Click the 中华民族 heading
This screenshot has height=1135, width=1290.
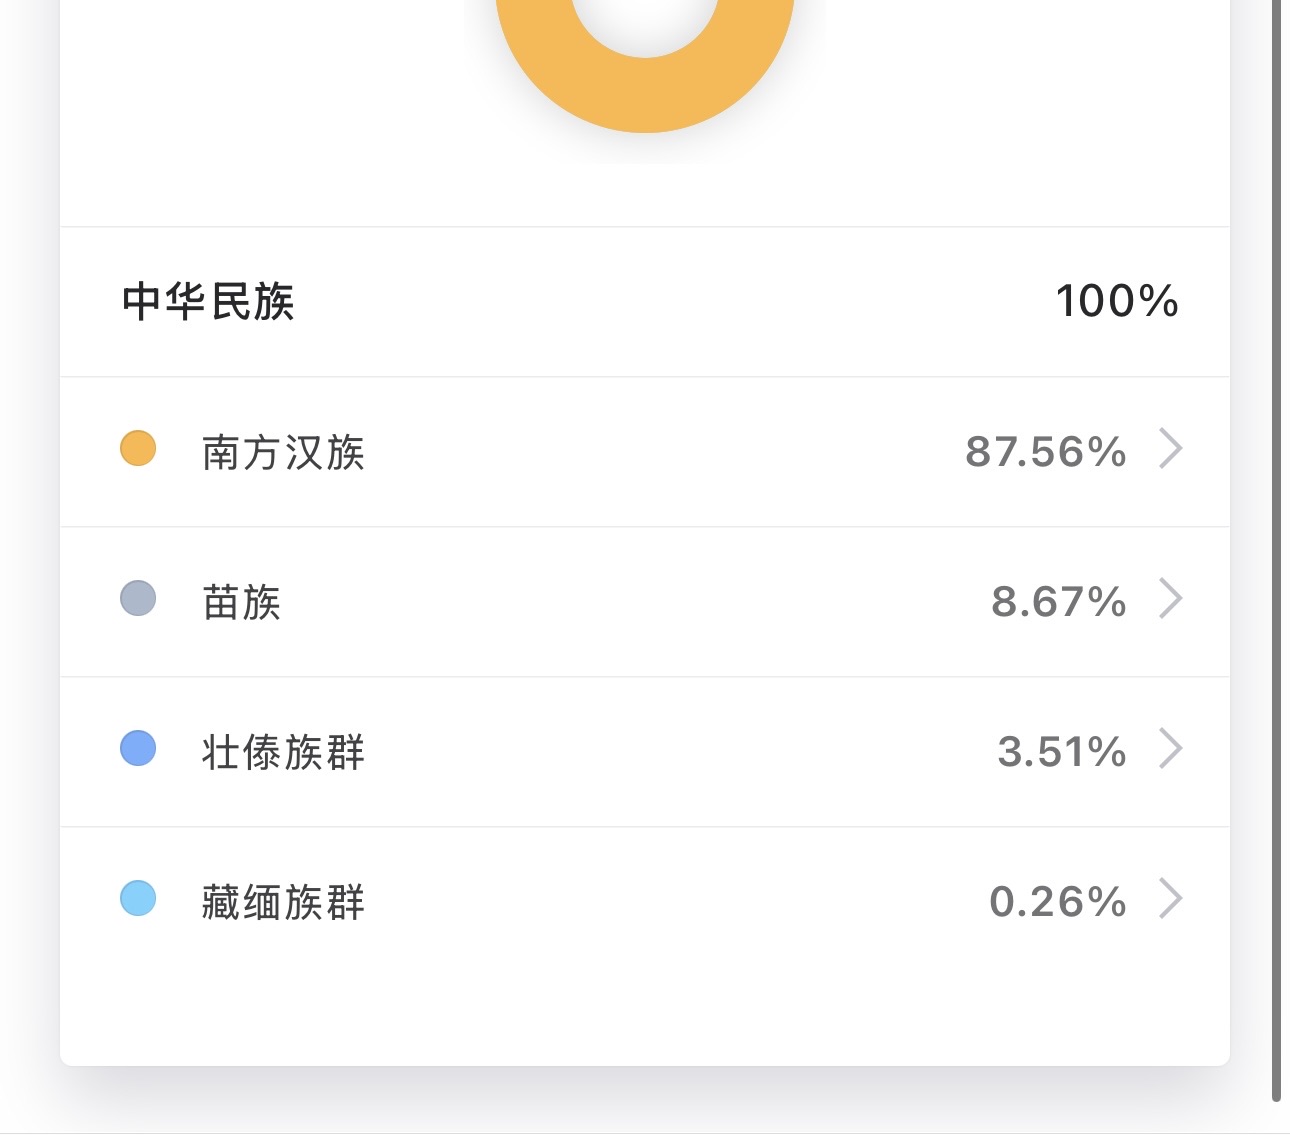[x=208, y=302]
